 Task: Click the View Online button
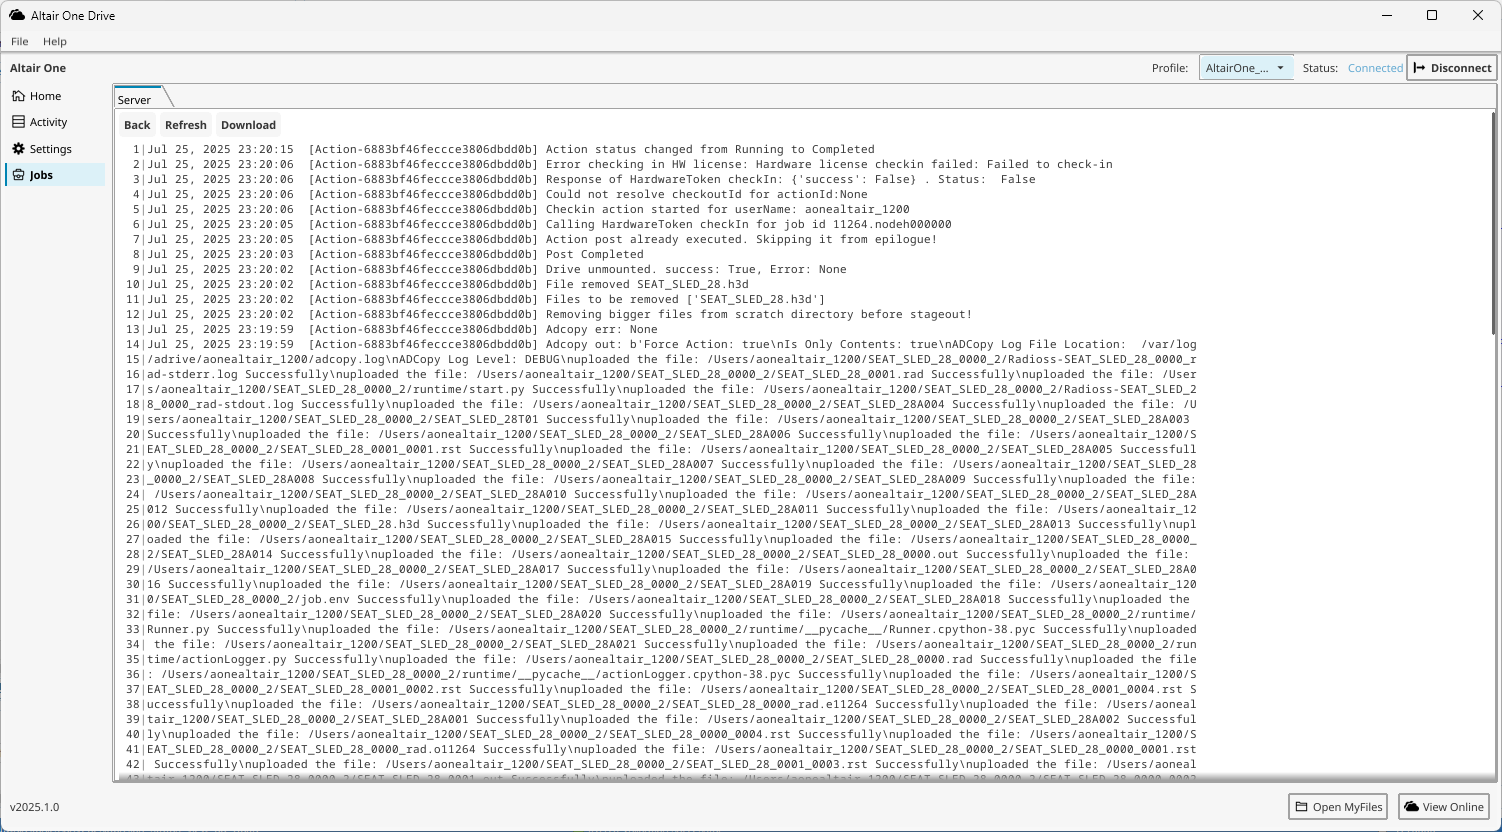click(1443, 807)
